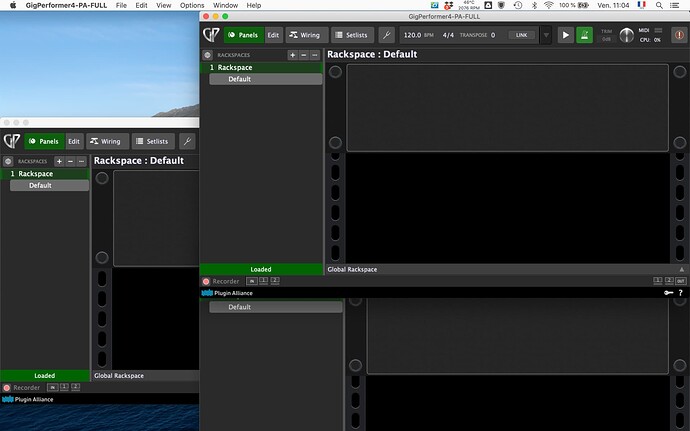Enter Edit mode in back window

click(x=74, y=141)
